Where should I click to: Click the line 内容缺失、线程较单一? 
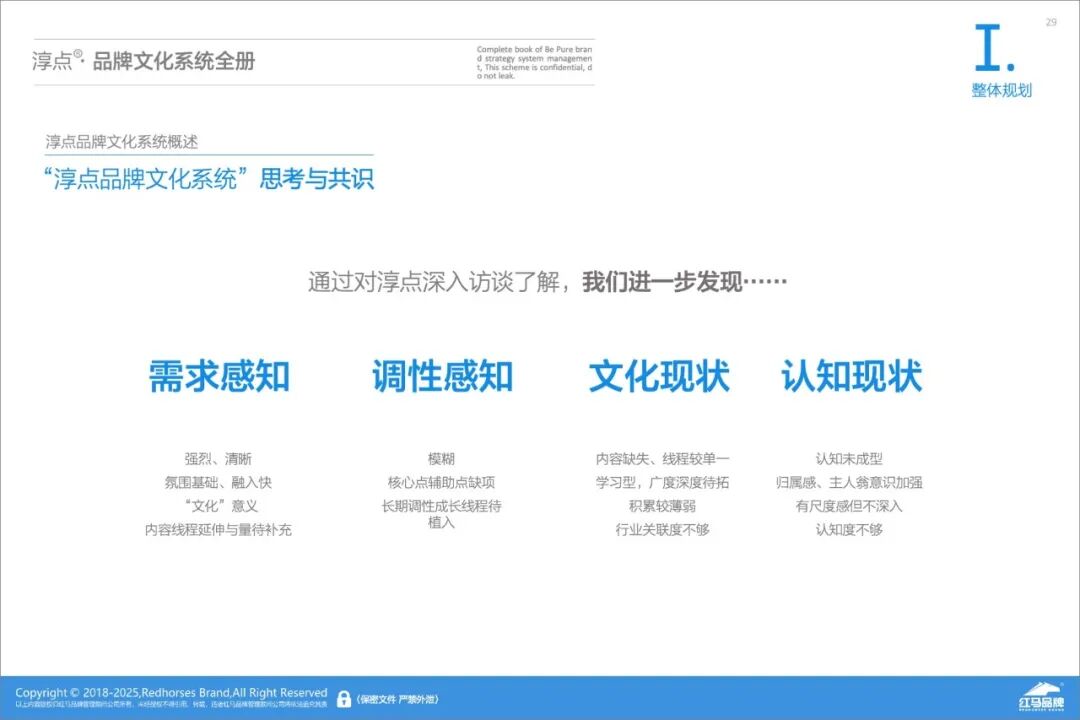pos(663,459)
